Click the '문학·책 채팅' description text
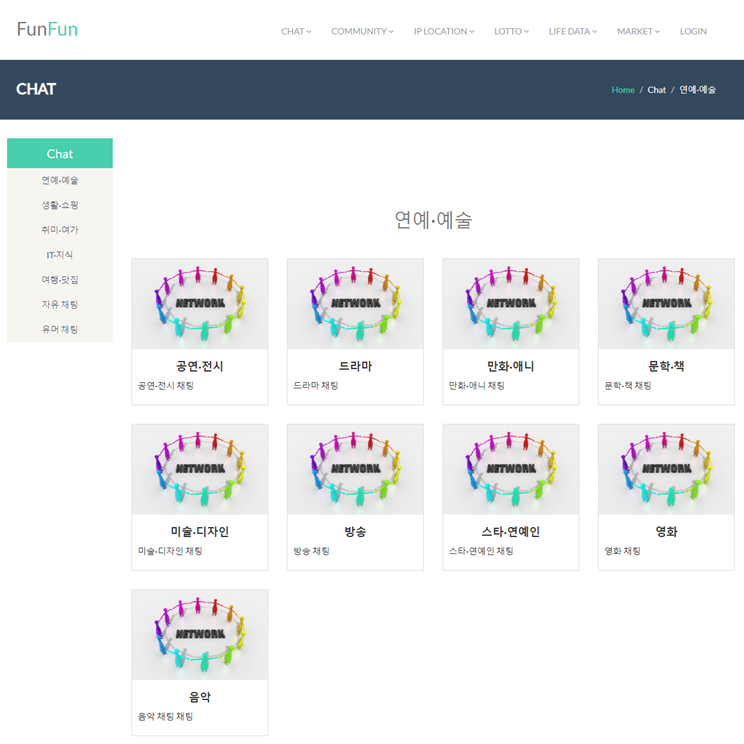Screen dimensions: 744x744 tap(628, 385)
